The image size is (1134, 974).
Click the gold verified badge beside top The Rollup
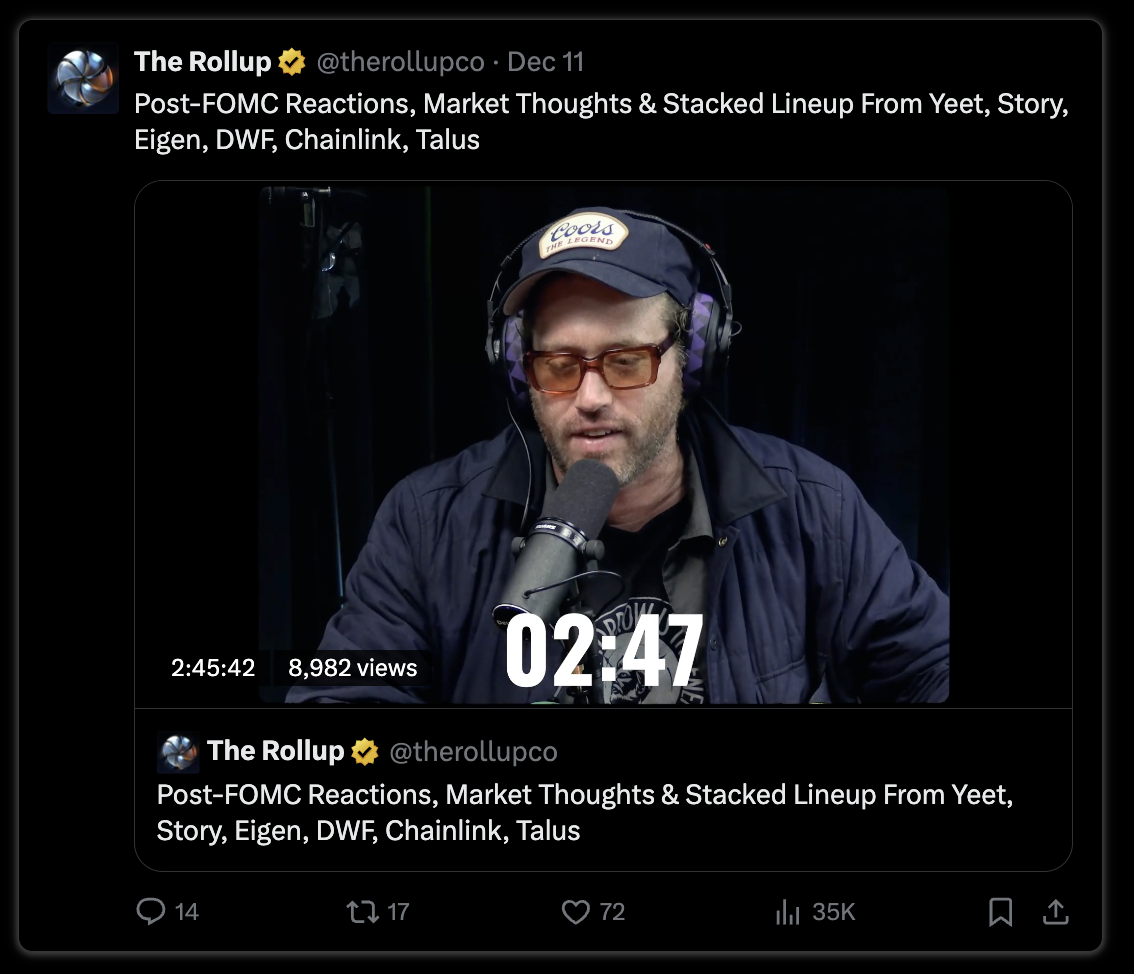click(291, 62)
